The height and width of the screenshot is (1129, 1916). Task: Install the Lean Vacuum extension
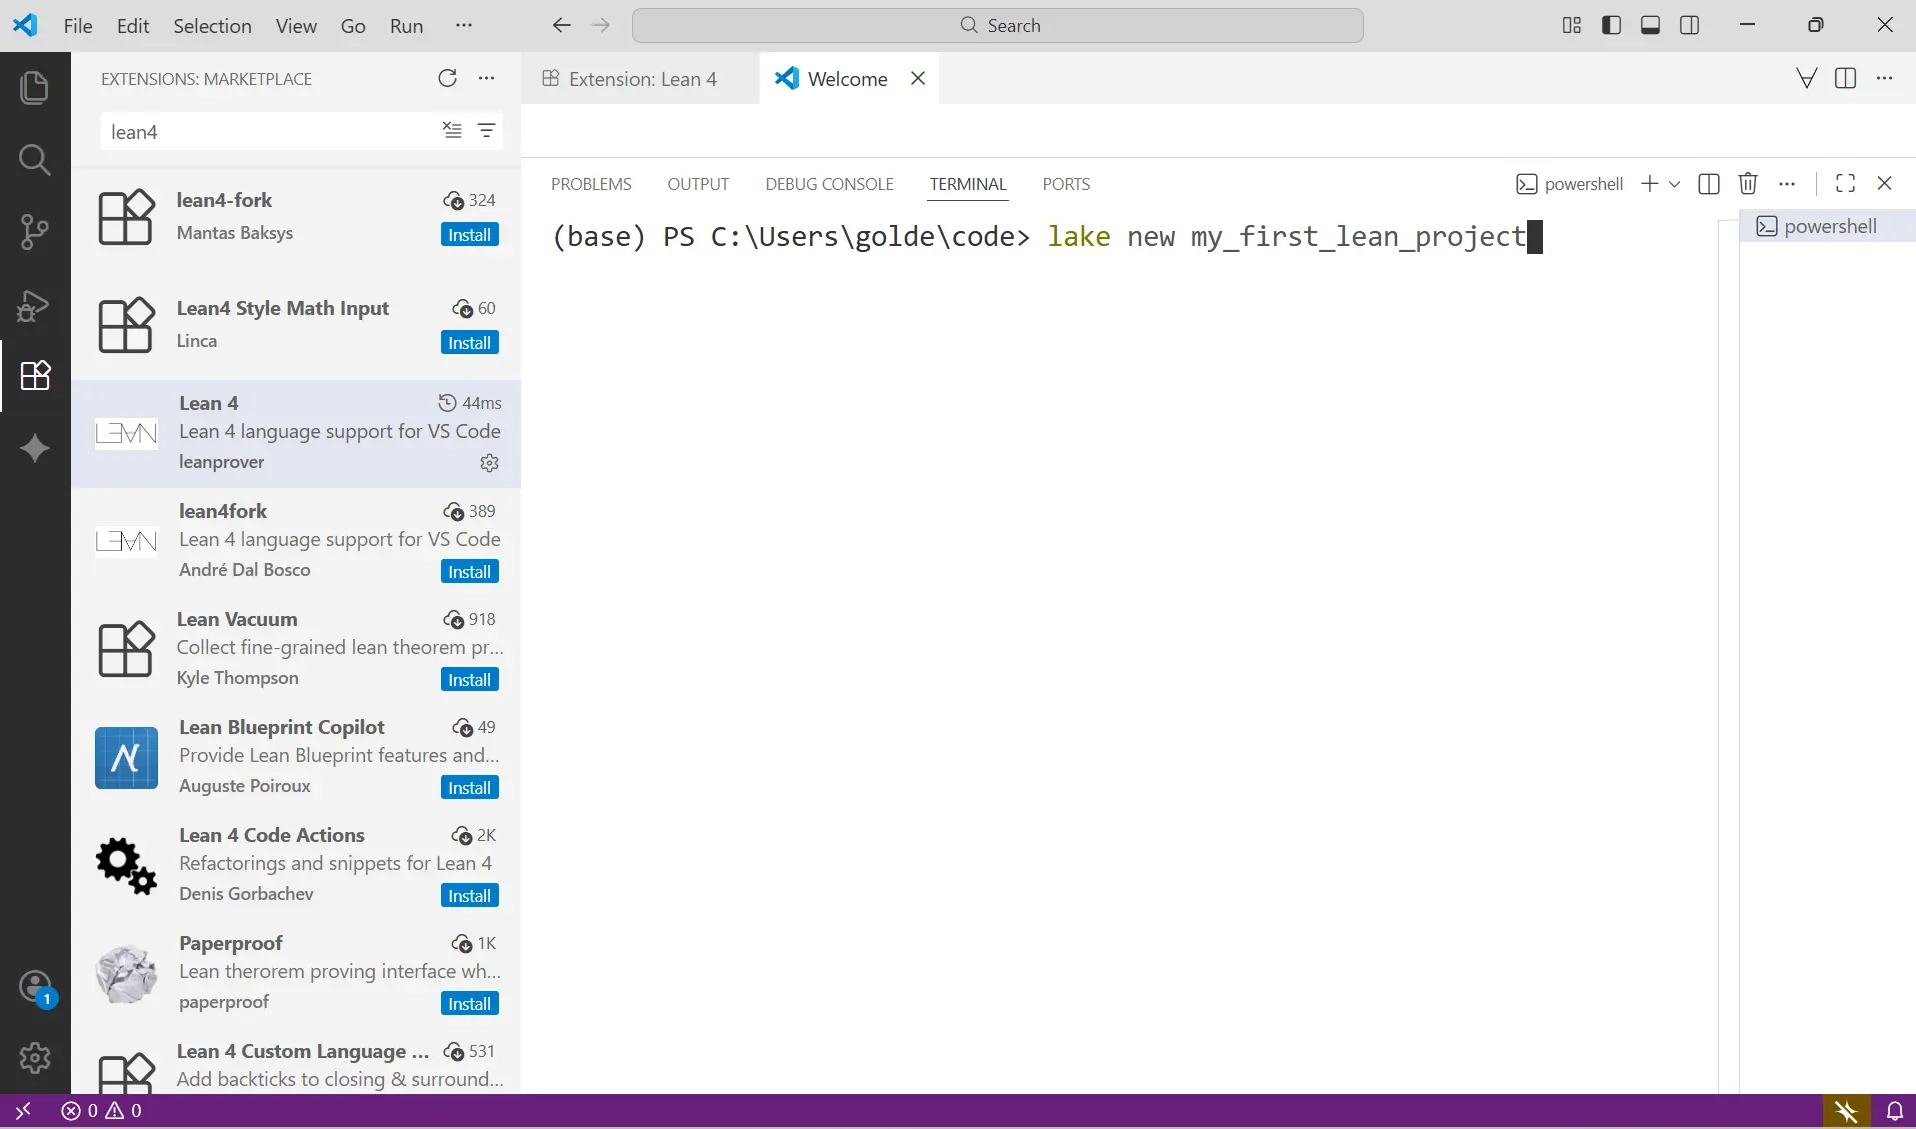pyautogui.click(x=469, y=680)
